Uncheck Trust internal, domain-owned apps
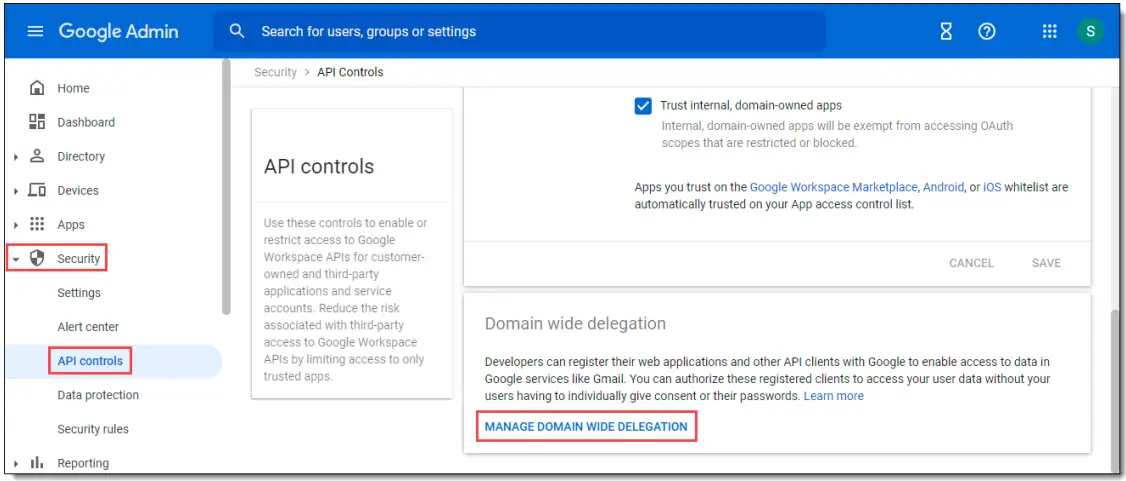 click(643, 106)
